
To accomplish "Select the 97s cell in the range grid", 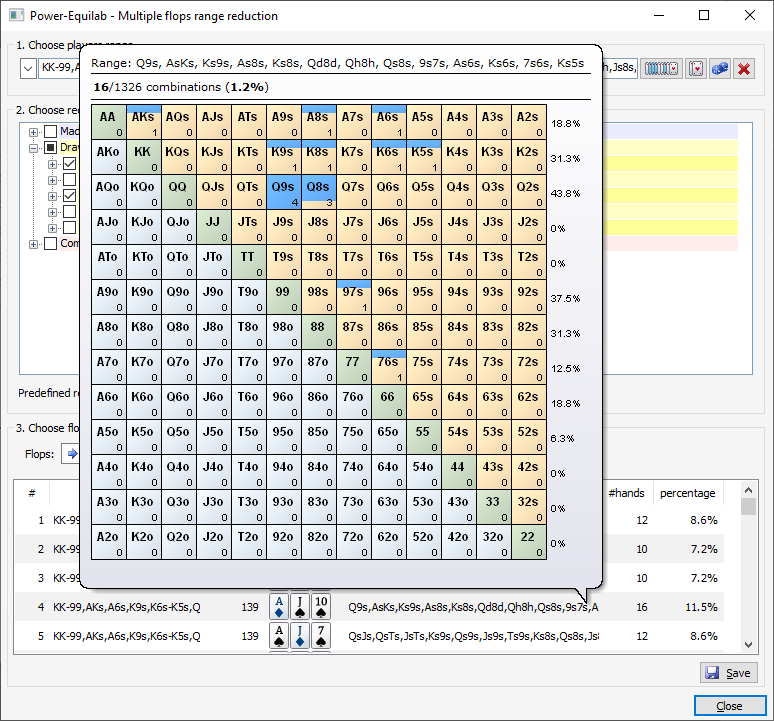I will [354, 297].
